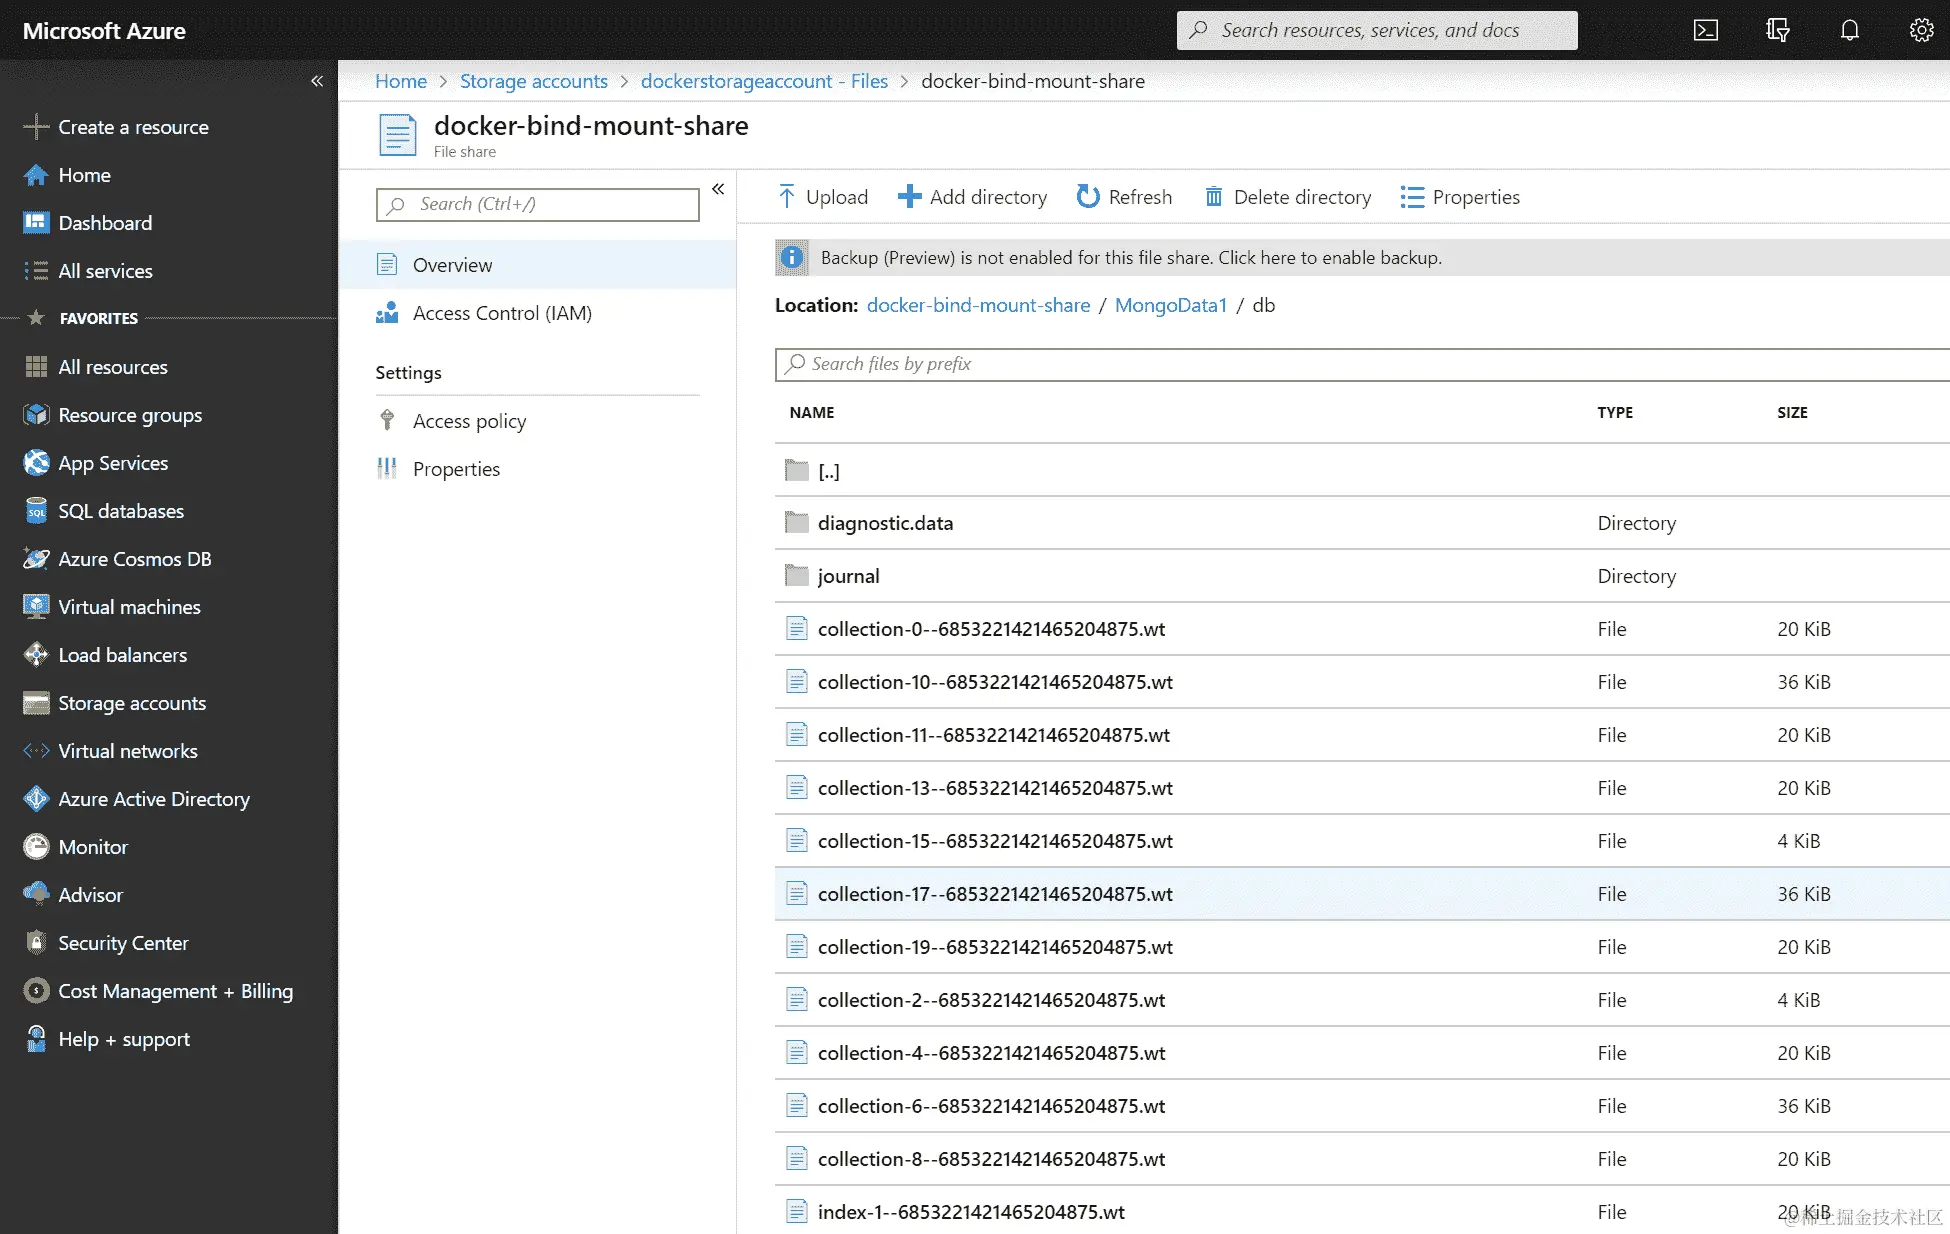Open Azure Cosmos DB from sidebar
Screen dimensions: 1950x1234
coord(134,559)
